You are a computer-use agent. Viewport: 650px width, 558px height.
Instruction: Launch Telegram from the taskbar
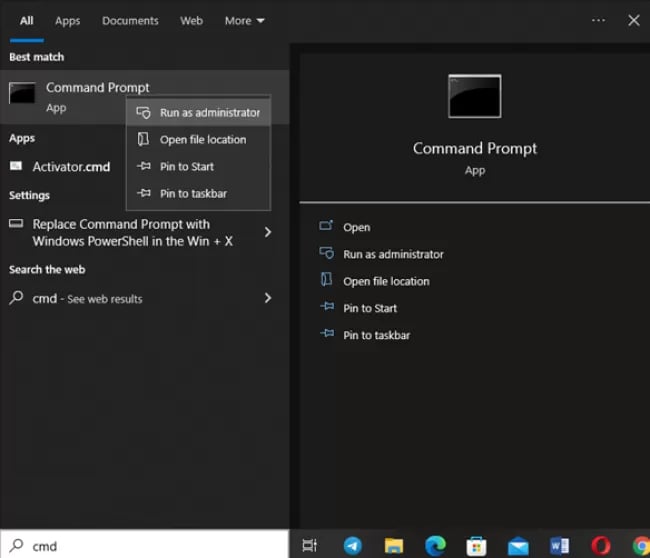click(352, 546)
